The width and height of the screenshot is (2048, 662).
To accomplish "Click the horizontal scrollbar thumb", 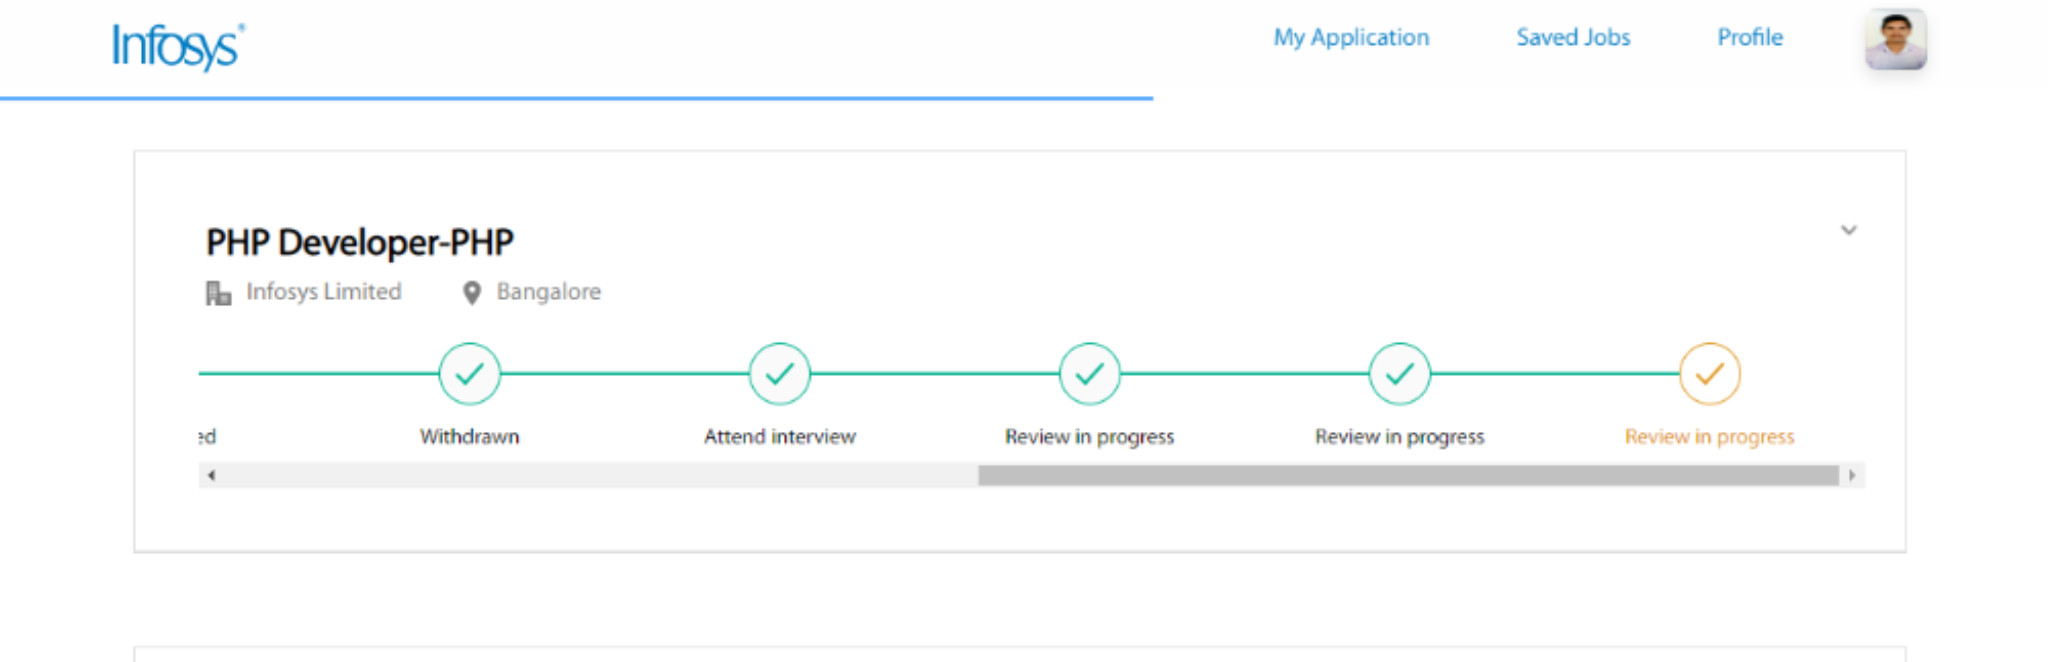I will pos(1408,476).
